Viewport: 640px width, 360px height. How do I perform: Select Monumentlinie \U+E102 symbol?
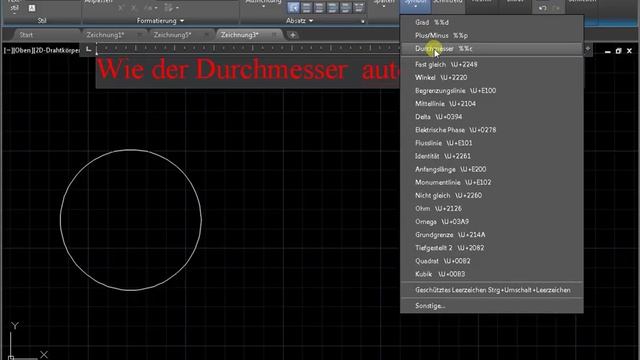tap(491, 182)
